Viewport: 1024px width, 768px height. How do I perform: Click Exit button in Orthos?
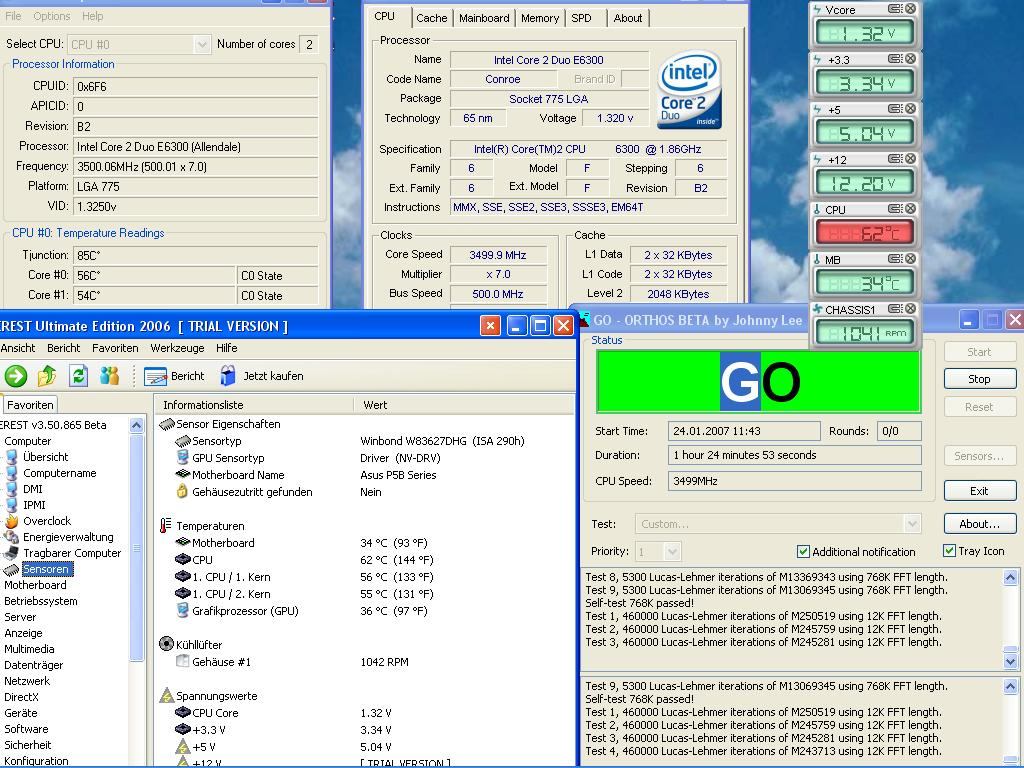979,490
